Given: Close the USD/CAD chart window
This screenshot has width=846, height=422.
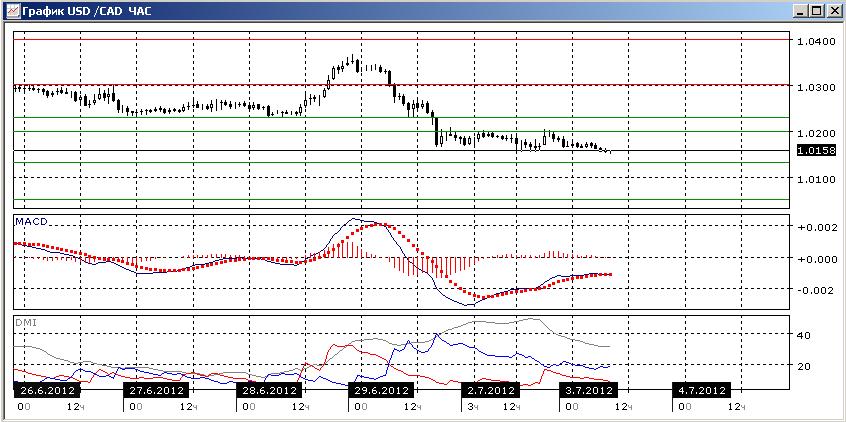Looking at the screenshot, I should [x=833, y=10].
